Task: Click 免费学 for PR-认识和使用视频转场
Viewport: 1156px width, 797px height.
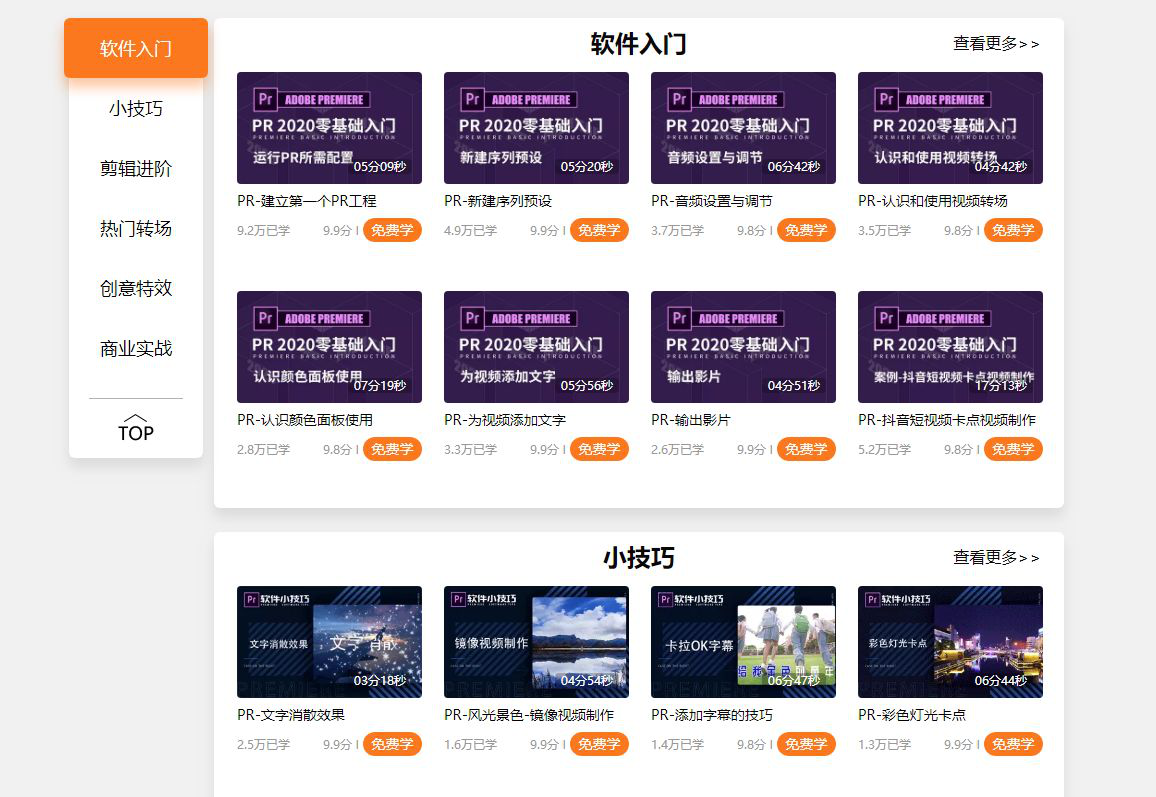Action: click(1013, 230)
